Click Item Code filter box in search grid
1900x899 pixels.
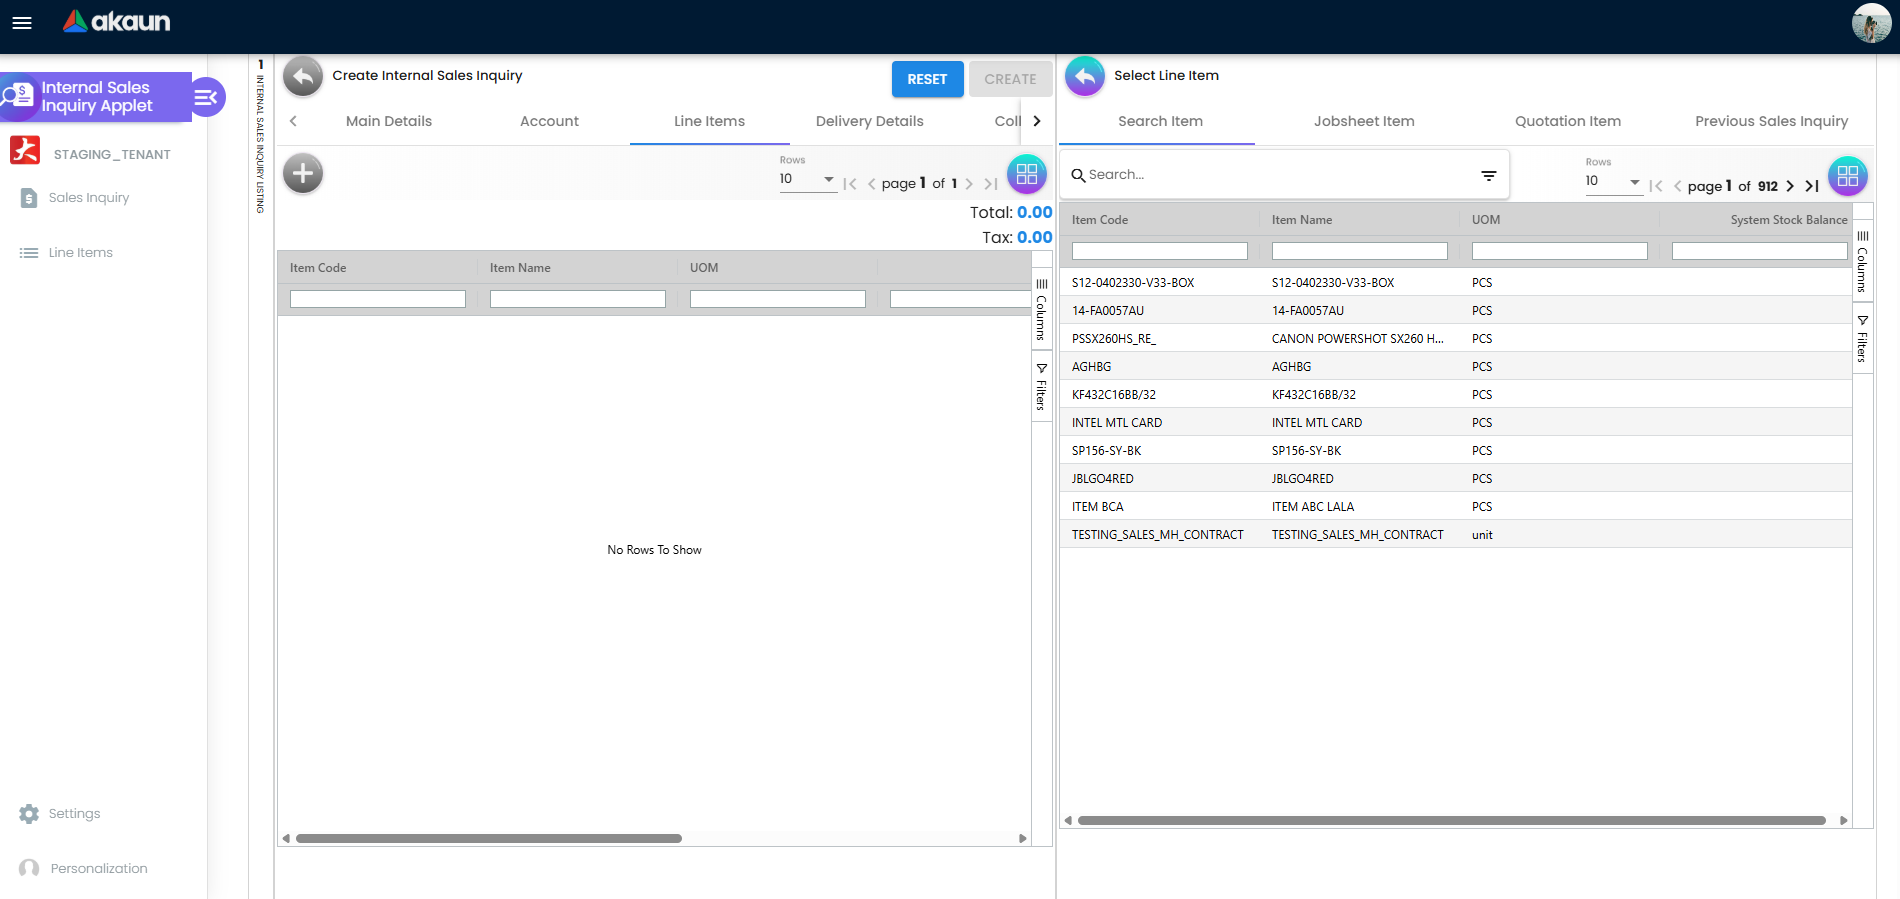1159,251
